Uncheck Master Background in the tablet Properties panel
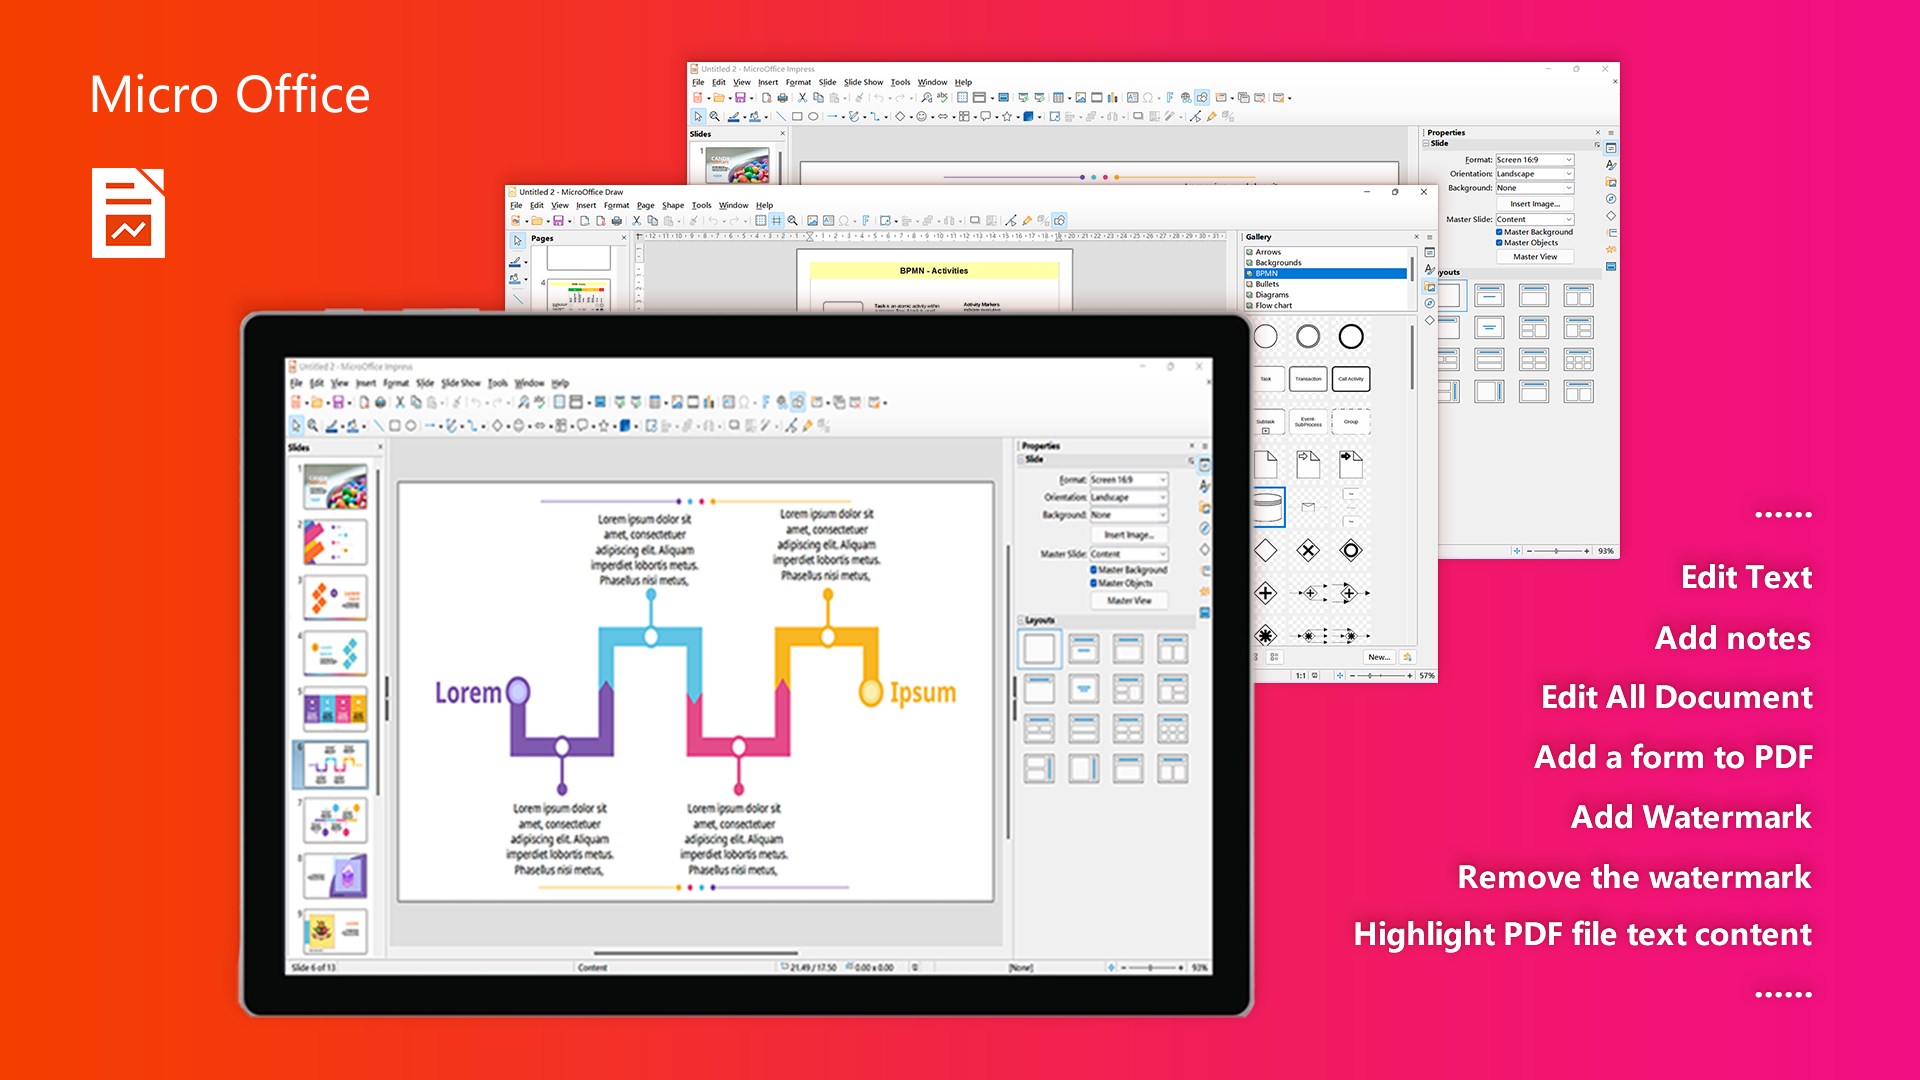This screenshot has width=1920, height=1080. click(x=1094, y=570)
